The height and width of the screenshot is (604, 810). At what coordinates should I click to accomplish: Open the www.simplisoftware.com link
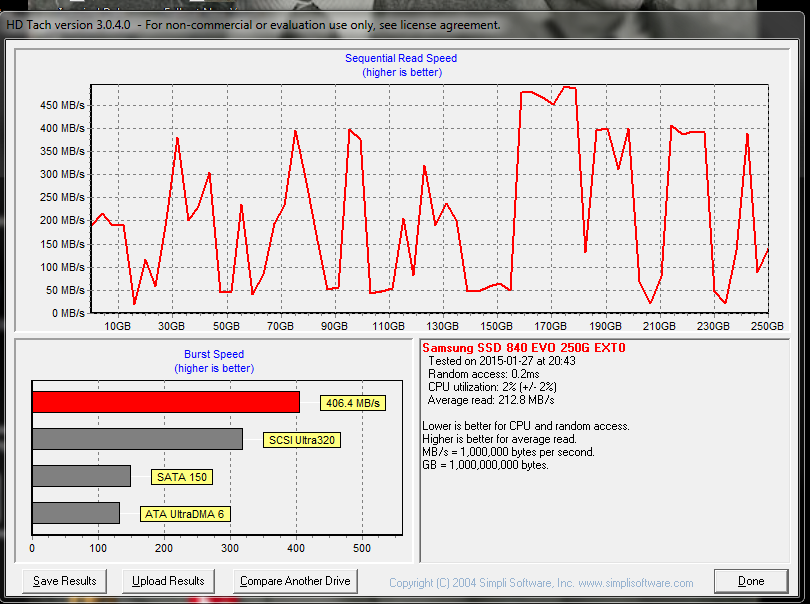point(635,583)
